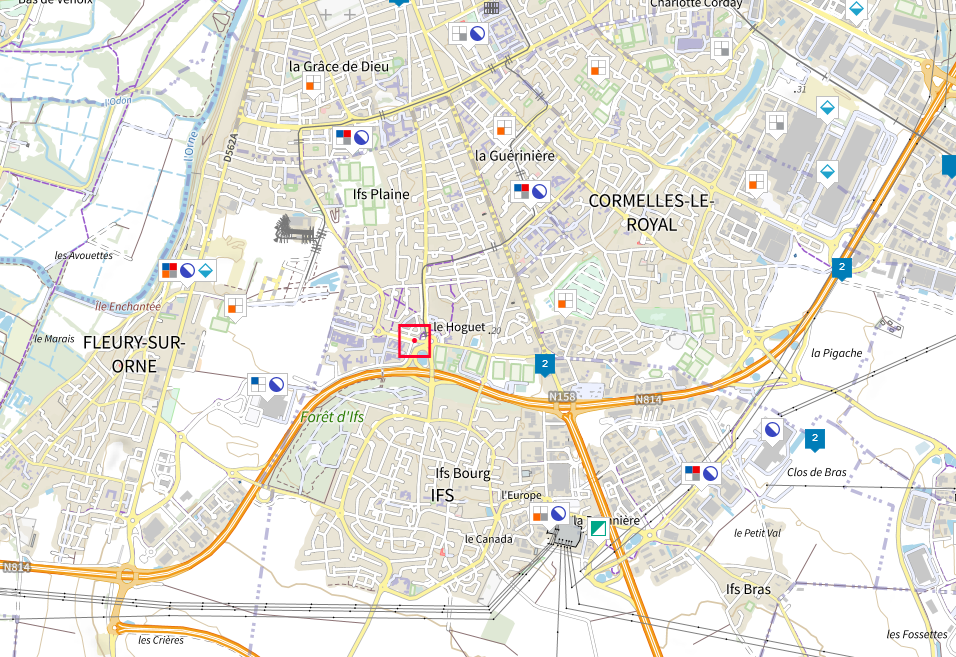Click the marker pair below la Guérinière label
Viewport: 956px width, 657px height.
(529, 190)
